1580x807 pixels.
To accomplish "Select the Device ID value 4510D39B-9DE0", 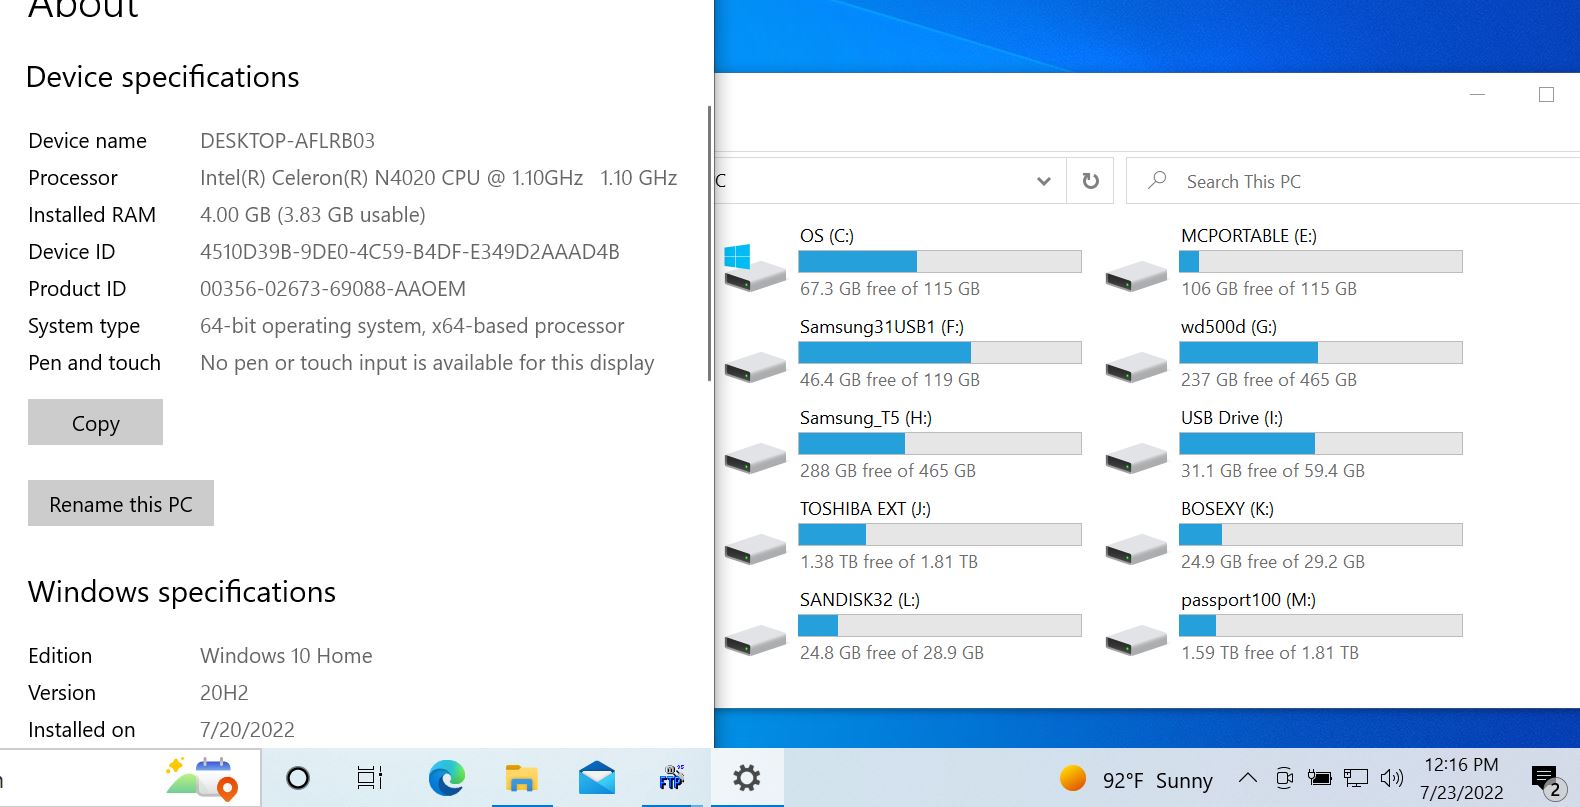I will point(410,252).
